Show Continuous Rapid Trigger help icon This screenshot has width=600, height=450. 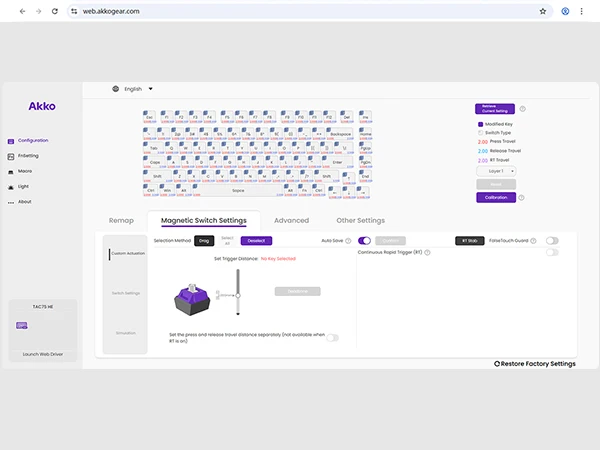coord(427,253)
